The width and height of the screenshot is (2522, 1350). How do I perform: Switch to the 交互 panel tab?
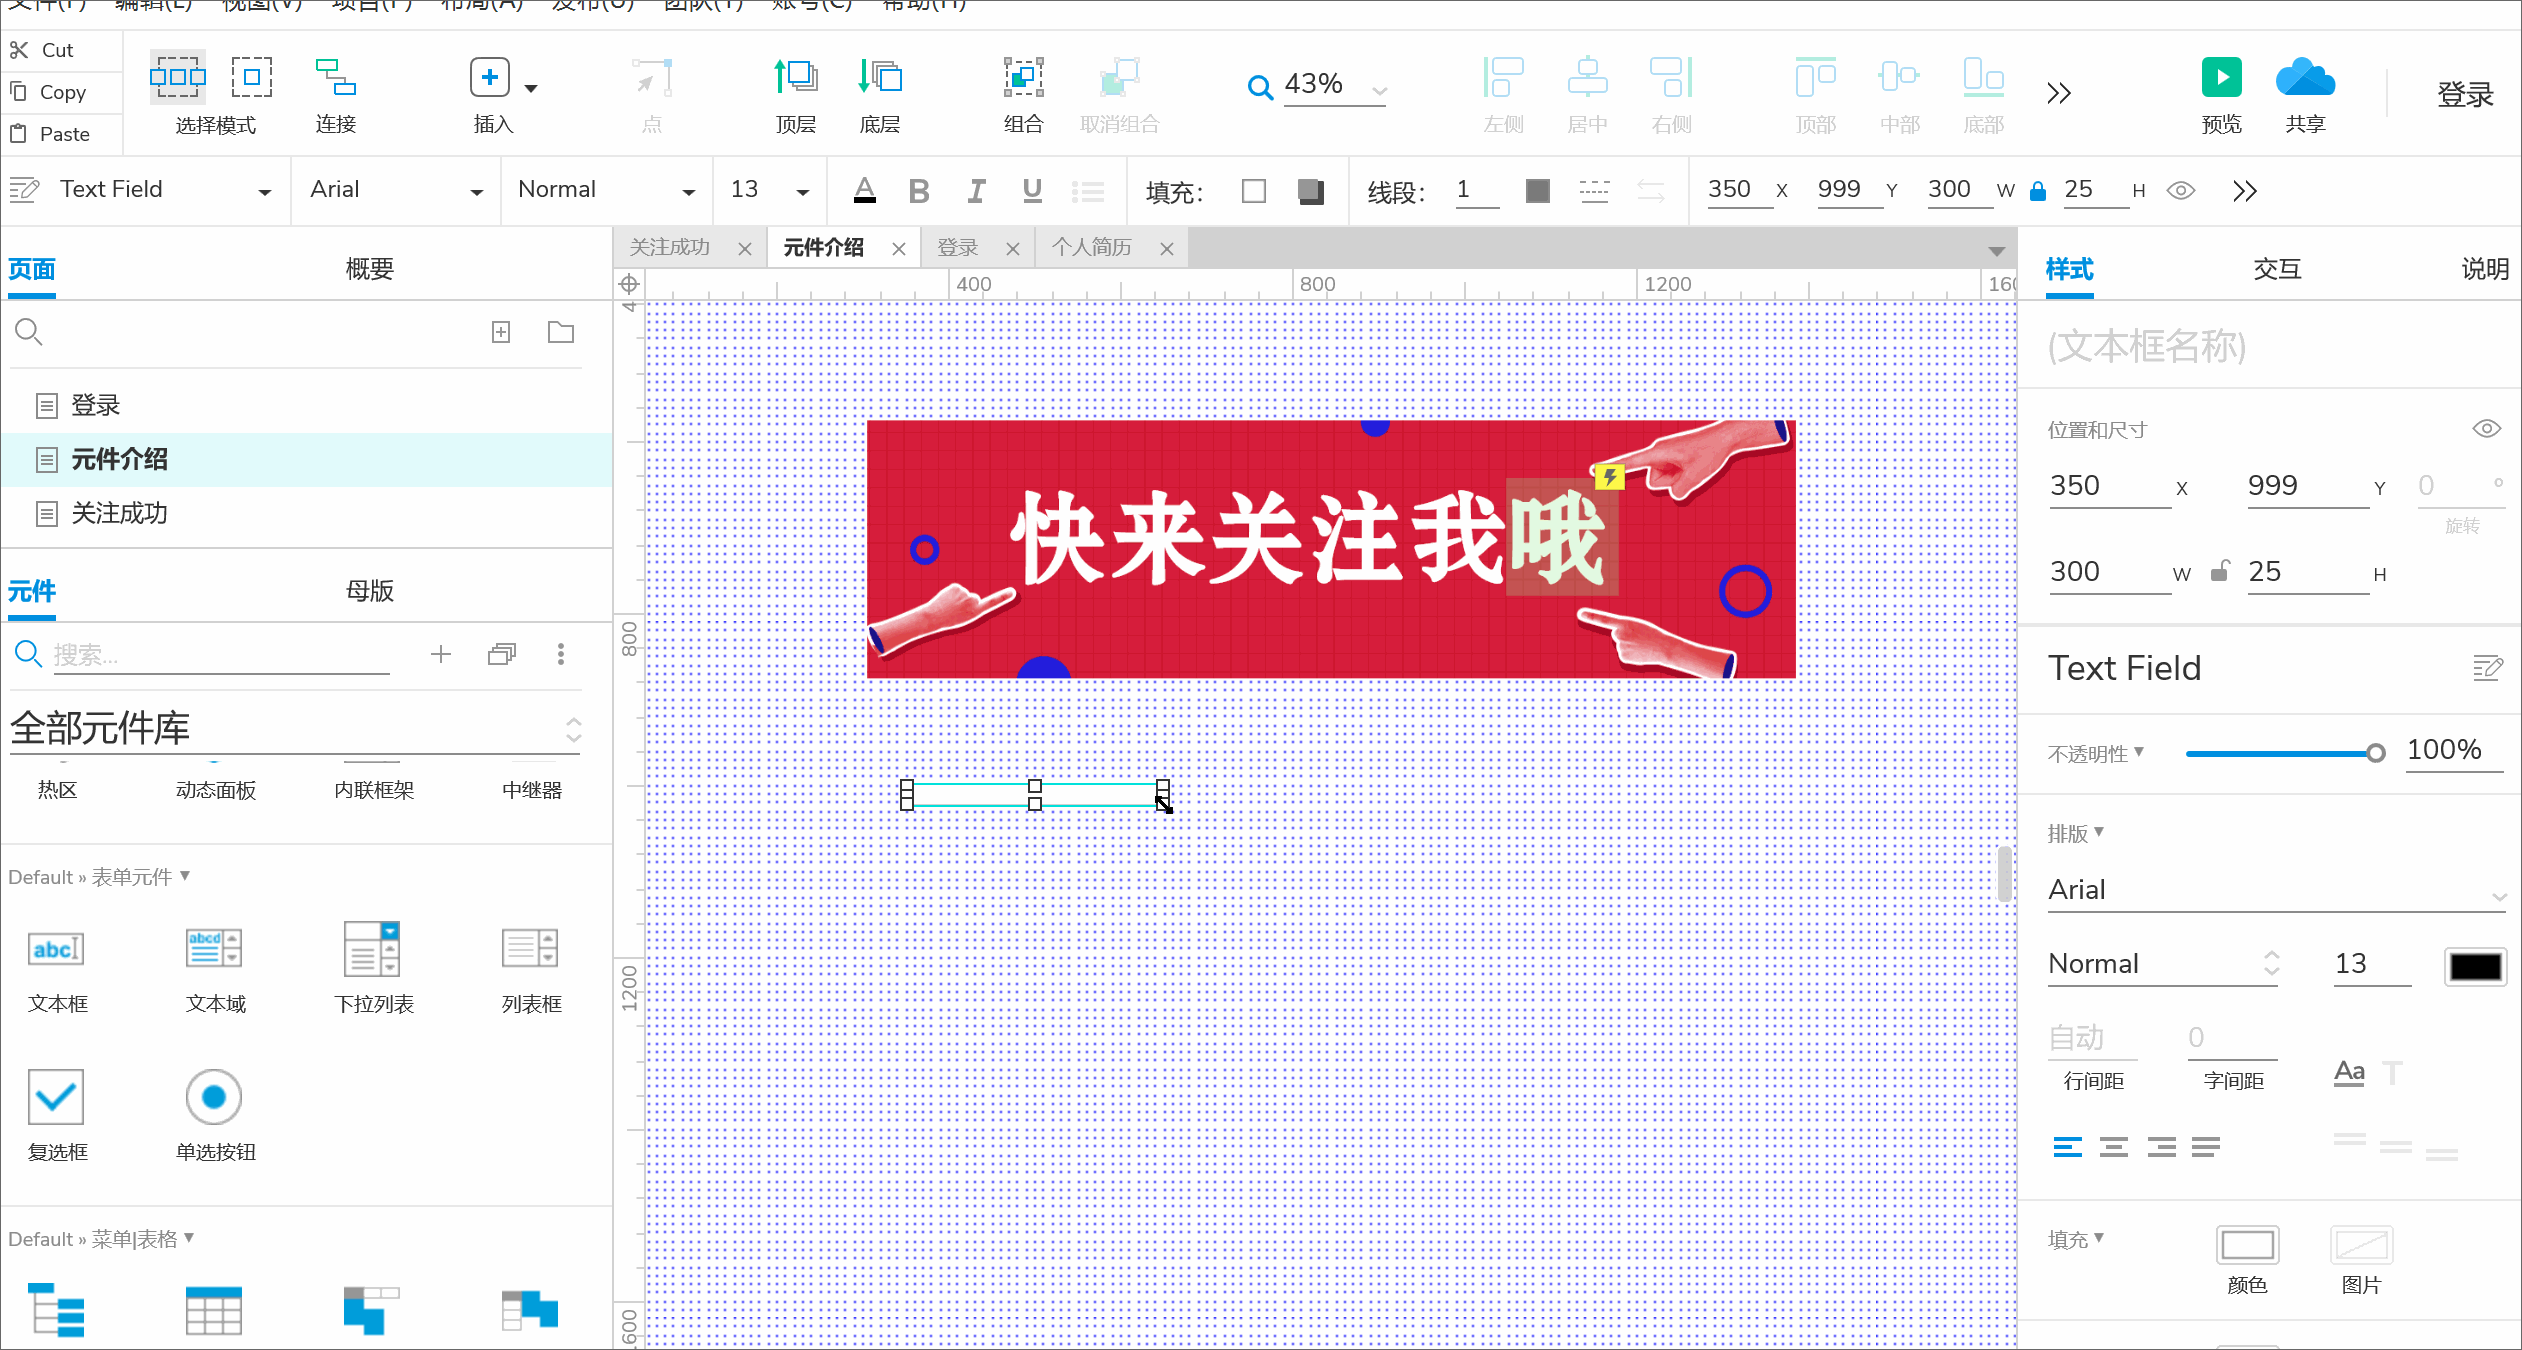click(2277, 269)
